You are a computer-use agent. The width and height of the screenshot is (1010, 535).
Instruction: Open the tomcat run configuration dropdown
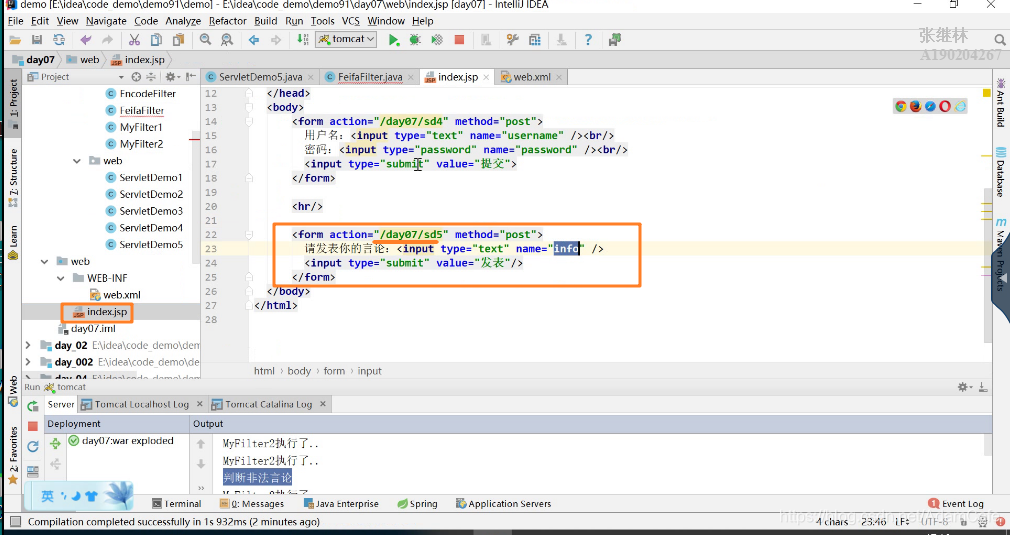[347, 39]
